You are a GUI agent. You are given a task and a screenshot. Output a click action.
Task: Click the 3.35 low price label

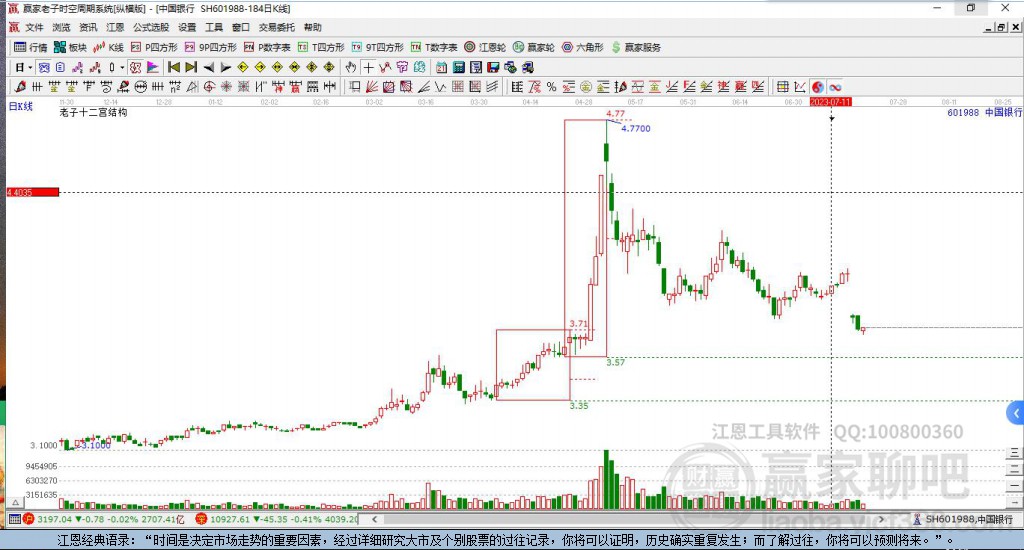[x=579, y=406]
